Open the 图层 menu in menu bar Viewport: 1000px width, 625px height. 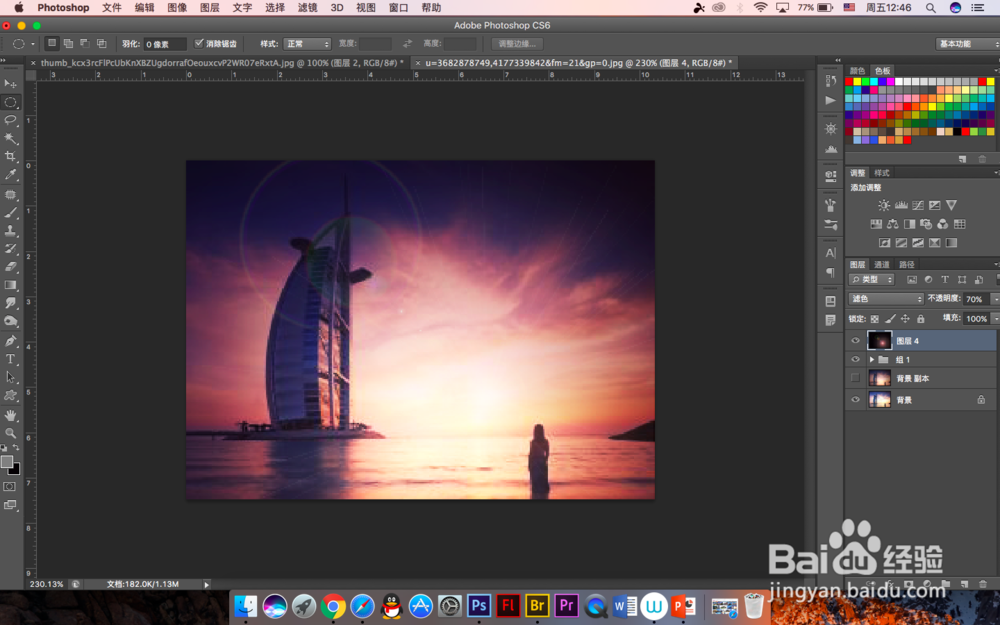pyautogui.click(x=210, y=8)
